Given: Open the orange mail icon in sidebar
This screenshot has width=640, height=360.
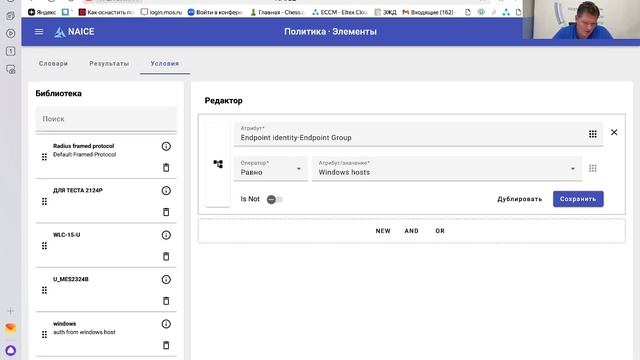Looking at the screenshot, I should 11,328.
